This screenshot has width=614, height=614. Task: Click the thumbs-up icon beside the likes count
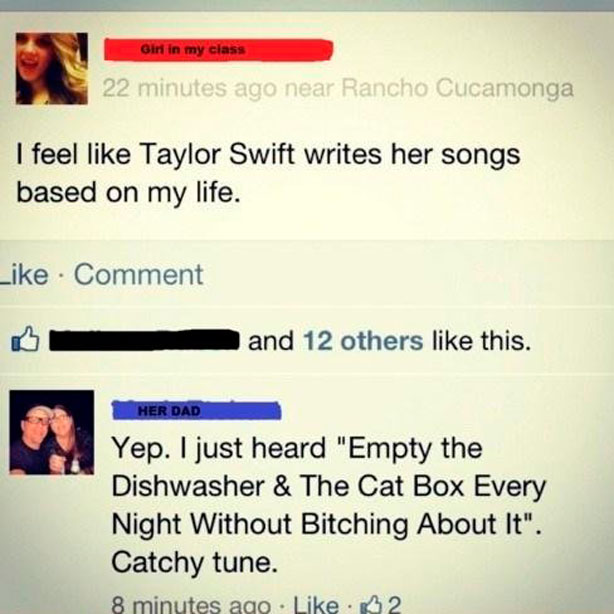click(25, 340)
